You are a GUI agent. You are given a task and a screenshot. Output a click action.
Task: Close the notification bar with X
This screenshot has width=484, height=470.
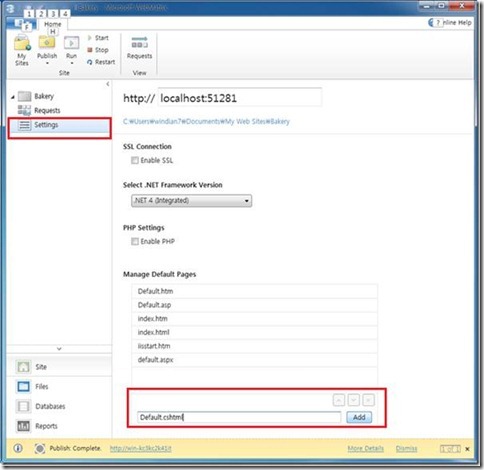[467, 449]
